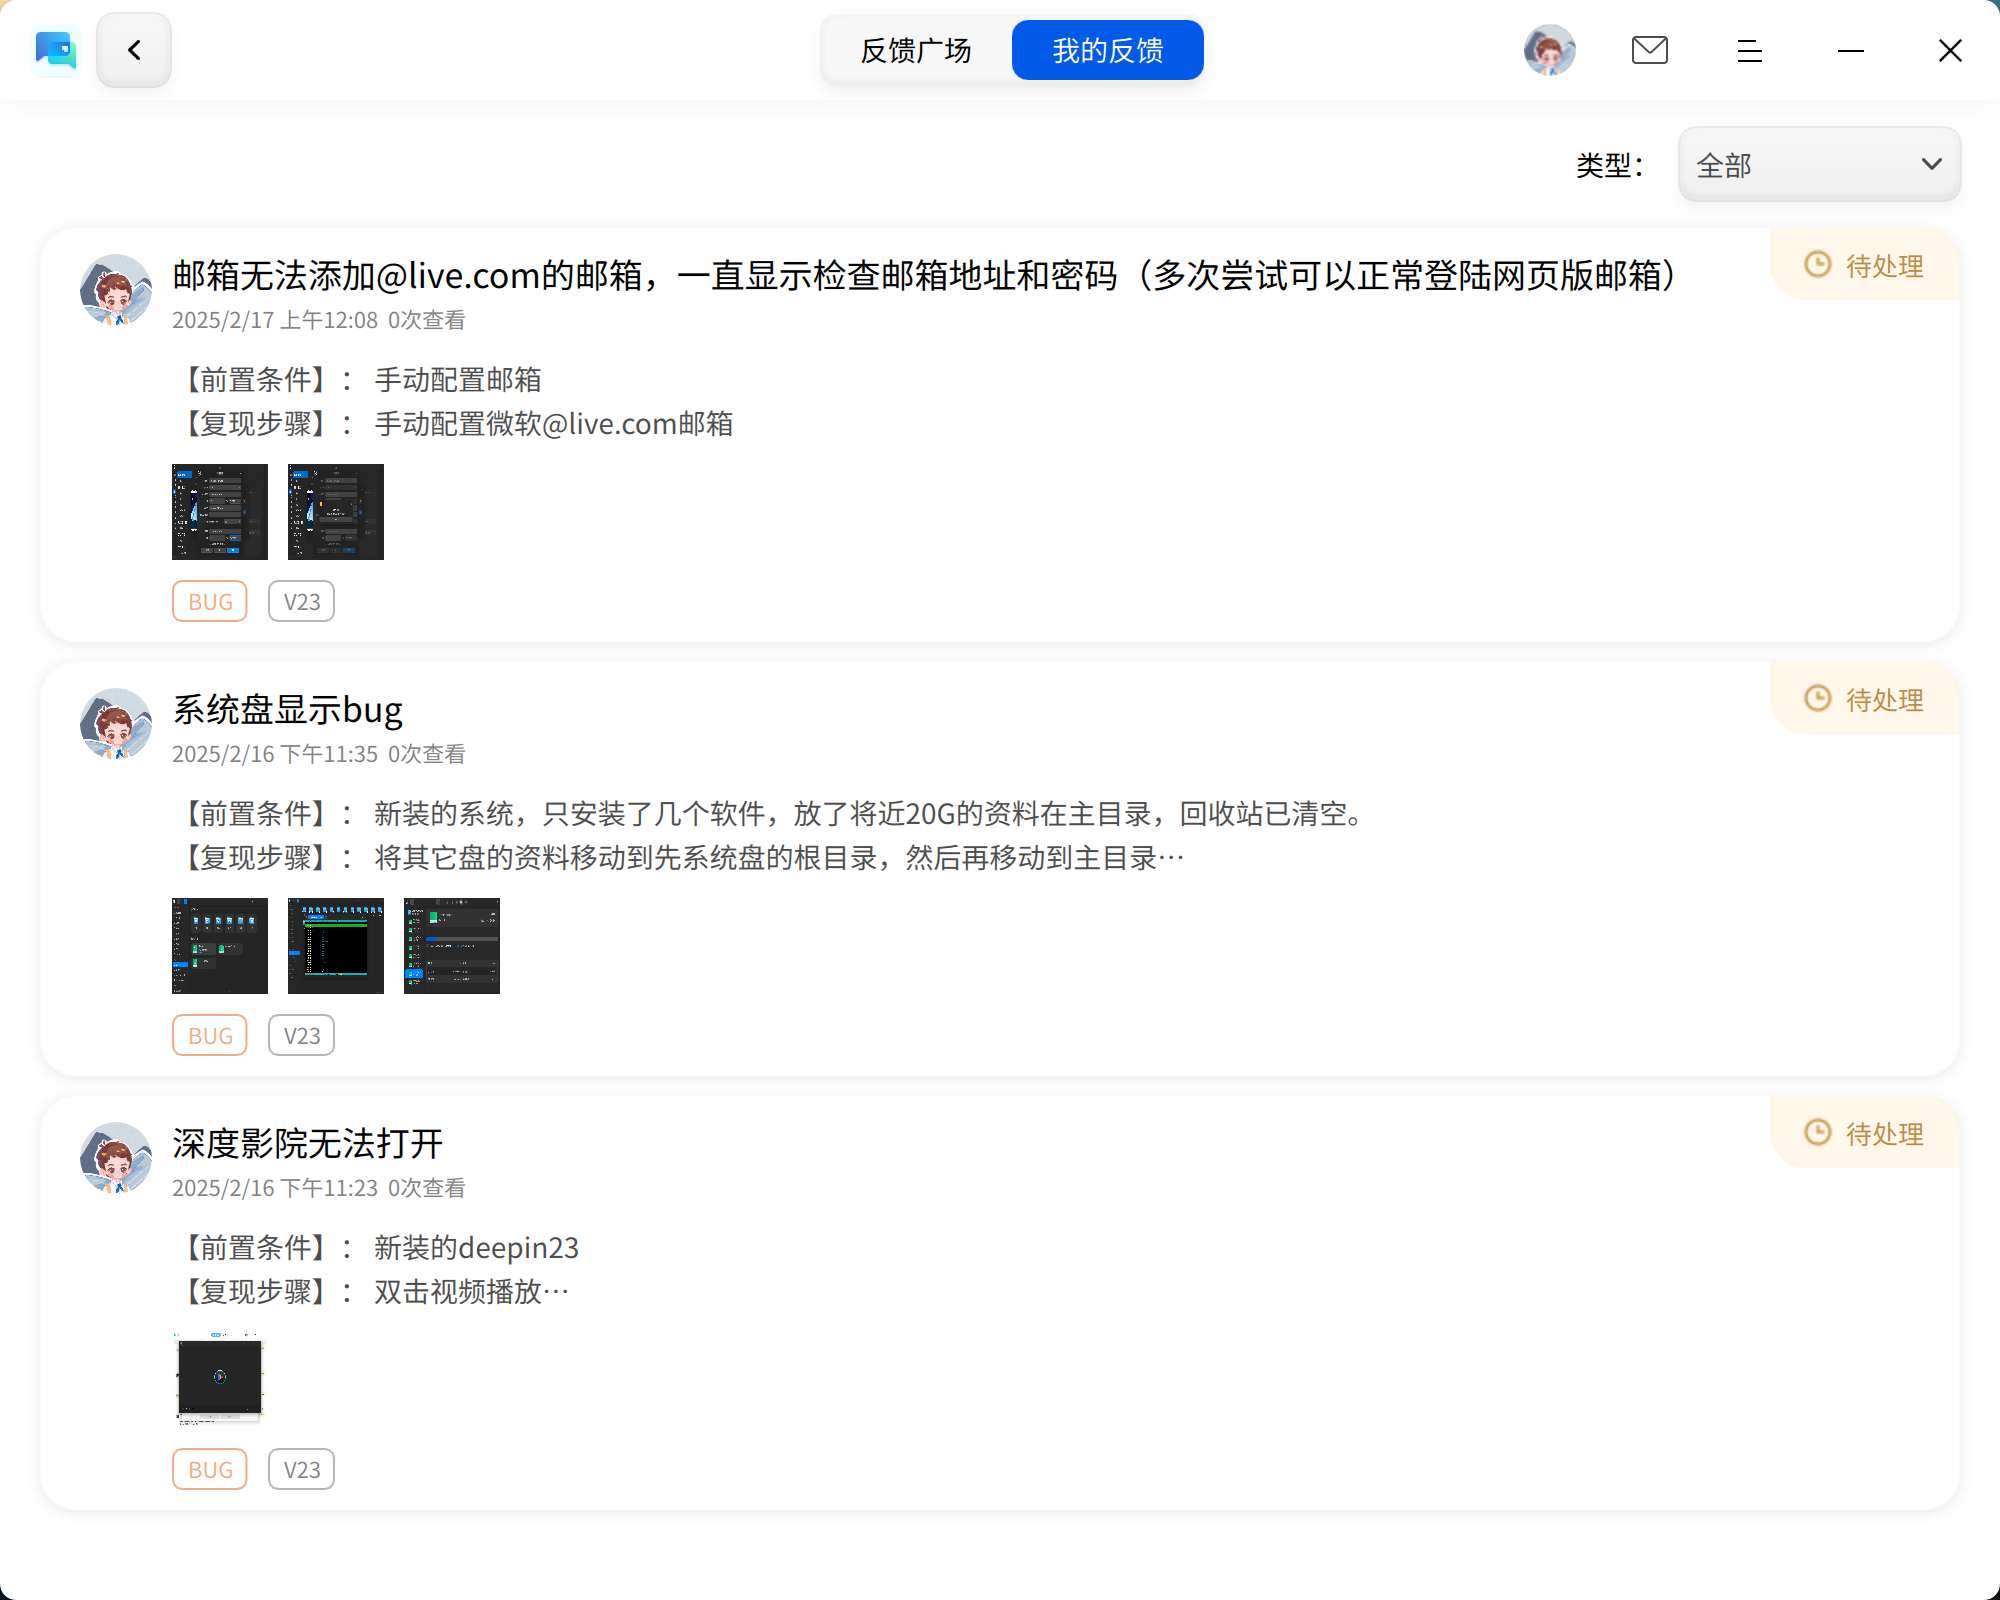Image resolution: width=2000 pixels, height=1600 pixels.
Task: Click V23 tag on 深度影院无法打开 card
Action: pos(302,1470)
